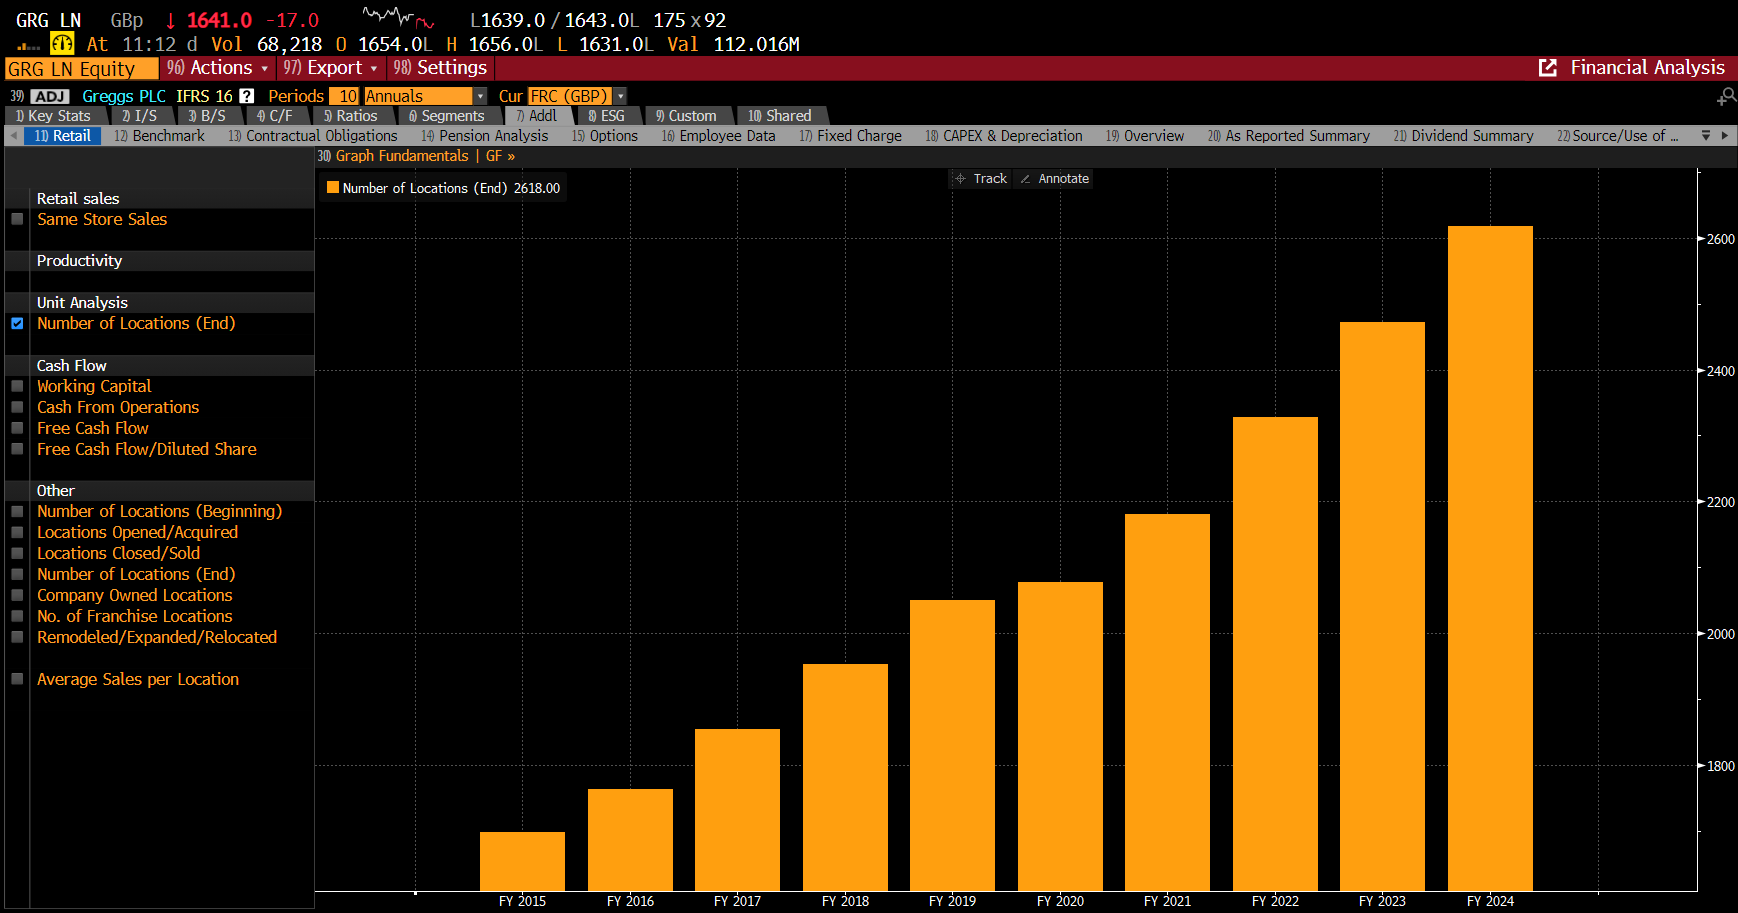
Task: Open the C/F tab
Action: click(275, 116)
